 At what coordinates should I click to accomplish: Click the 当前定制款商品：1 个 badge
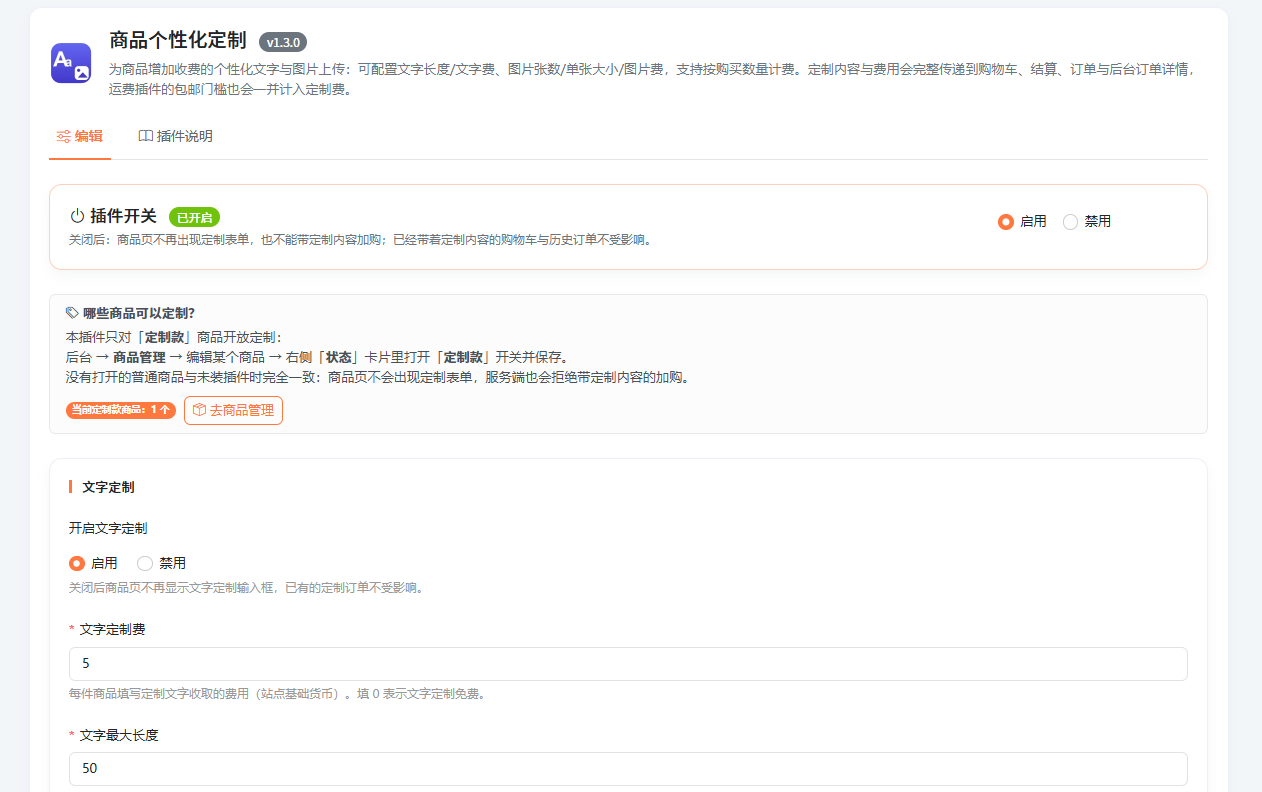tap(121, 410)
